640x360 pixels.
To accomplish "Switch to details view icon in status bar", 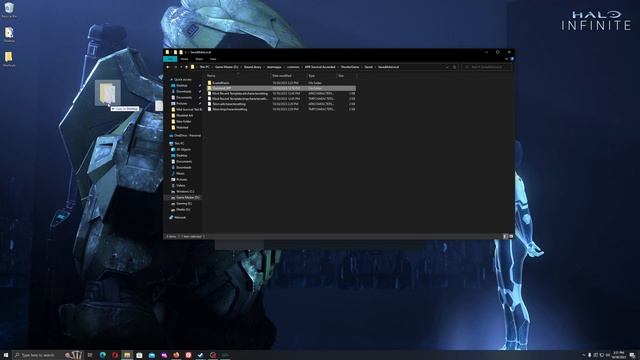I will pos(505,236).
